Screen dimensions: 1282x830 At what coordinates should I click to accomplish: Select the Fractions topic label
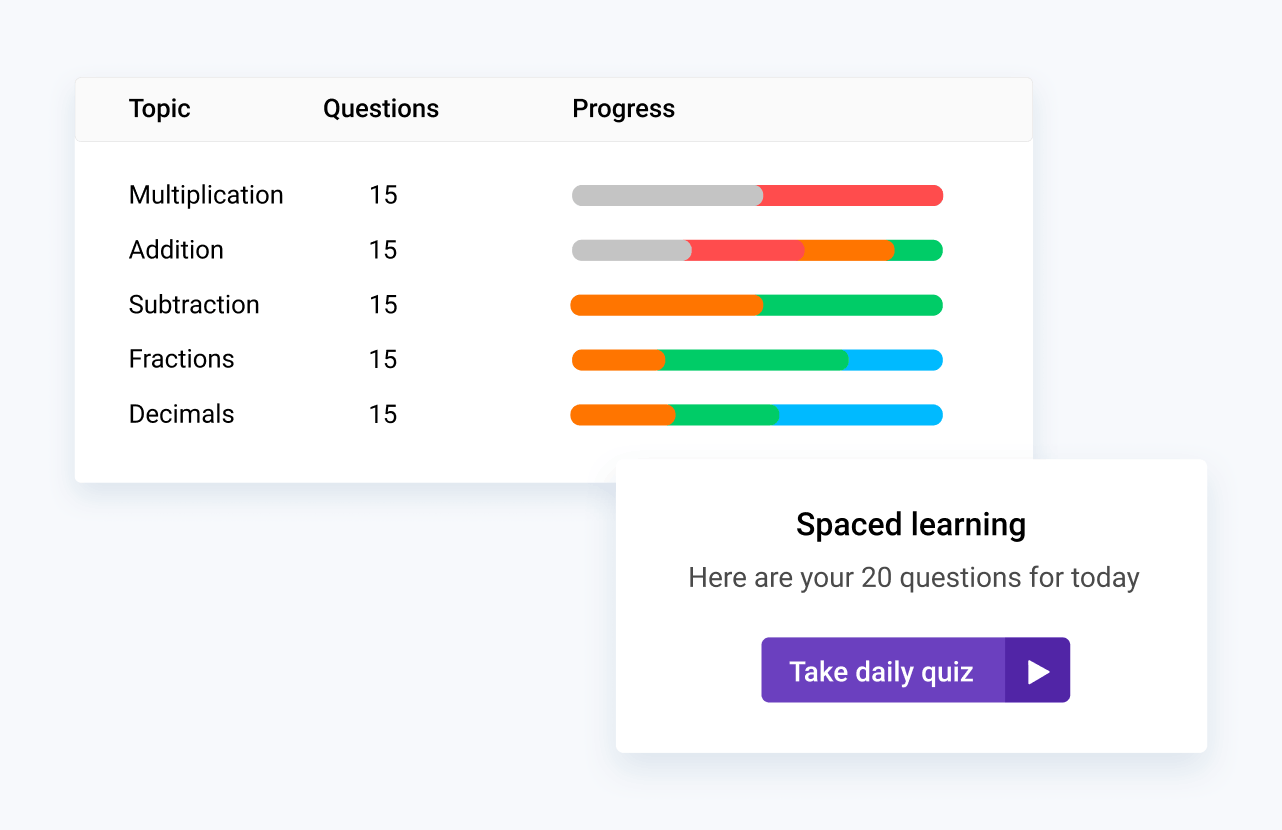182,359
